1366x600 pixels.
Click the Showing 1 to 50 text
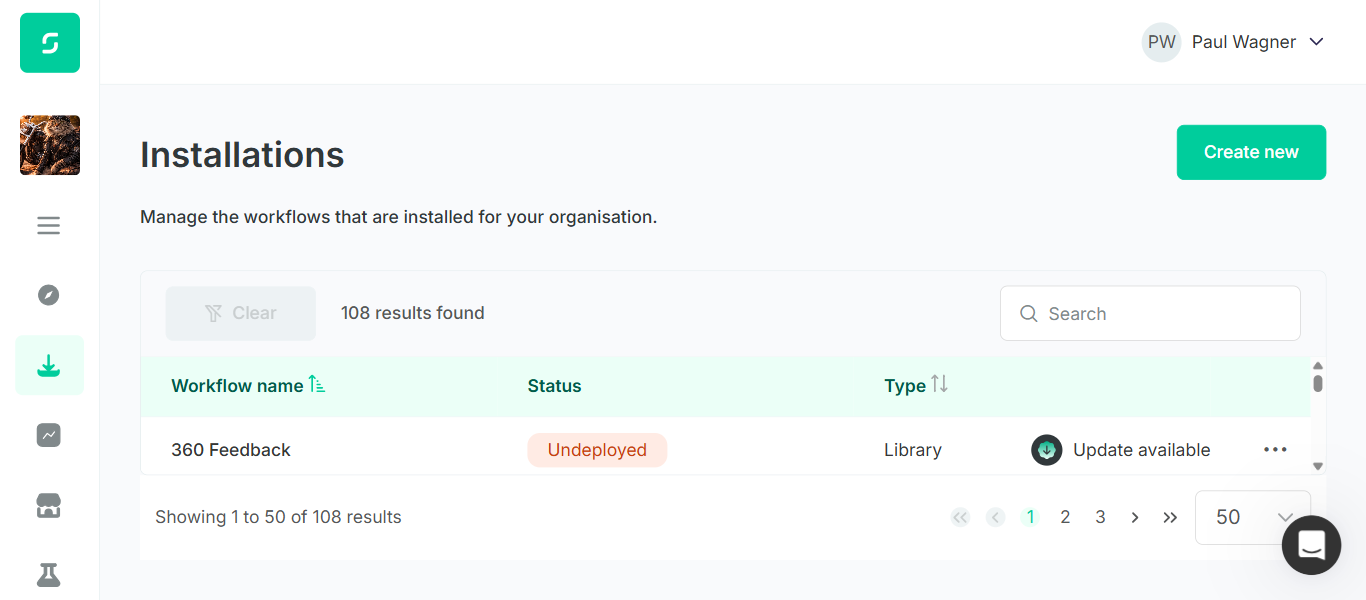[x=278, y=517]
